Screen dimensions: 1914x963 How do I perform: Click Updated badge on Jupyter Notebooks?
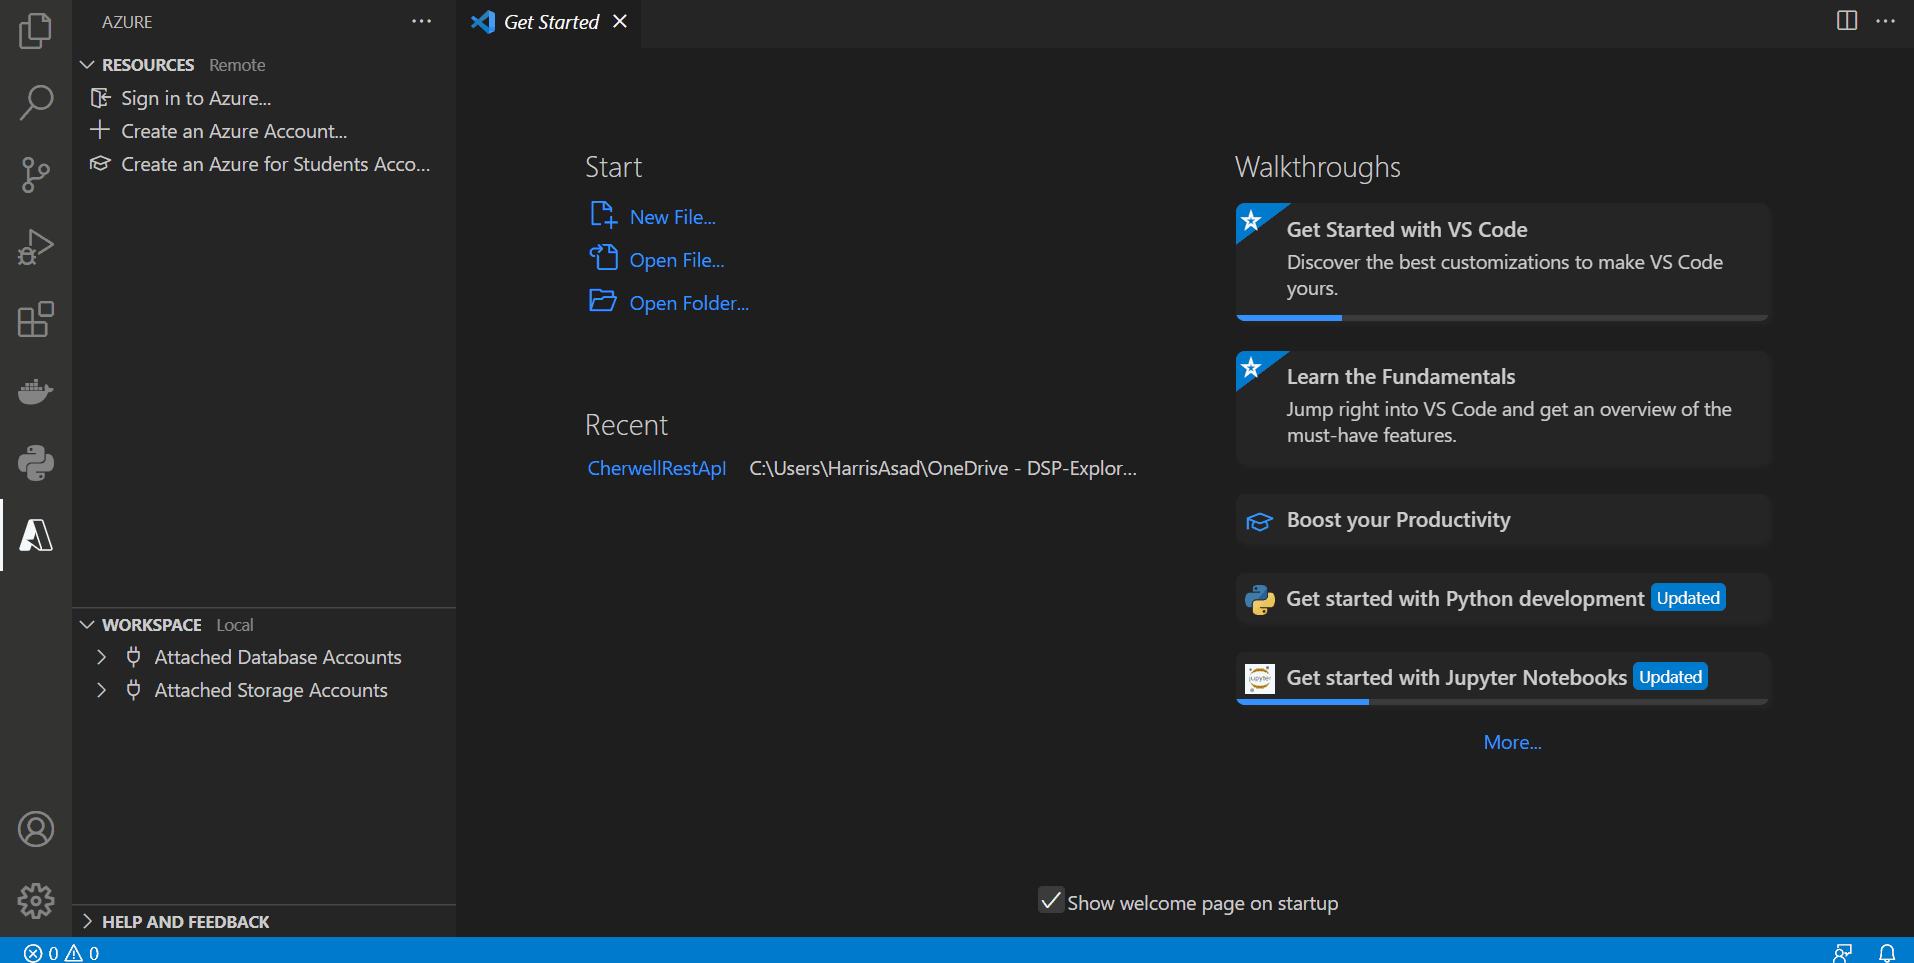pos(1670,677)
